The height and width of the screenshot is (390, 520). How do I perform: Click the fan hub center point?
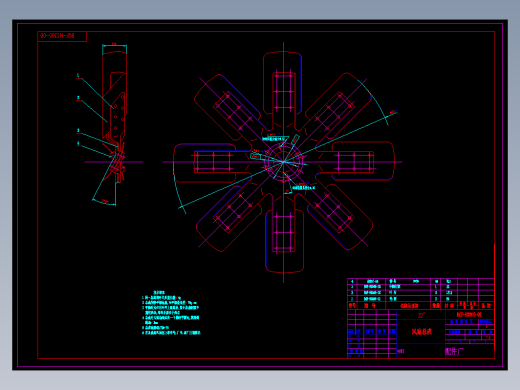click(283, 162)
